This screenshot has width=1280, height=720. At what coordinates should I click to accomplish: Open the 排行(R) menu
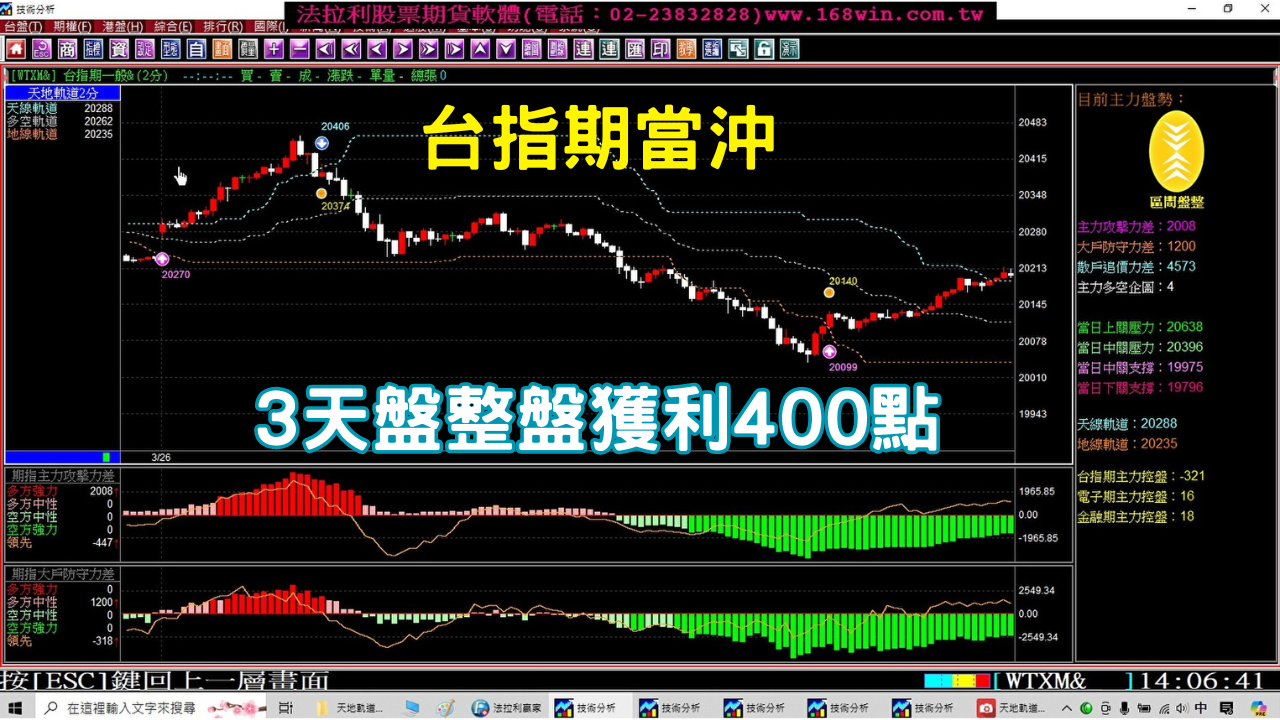coord(222,27)
